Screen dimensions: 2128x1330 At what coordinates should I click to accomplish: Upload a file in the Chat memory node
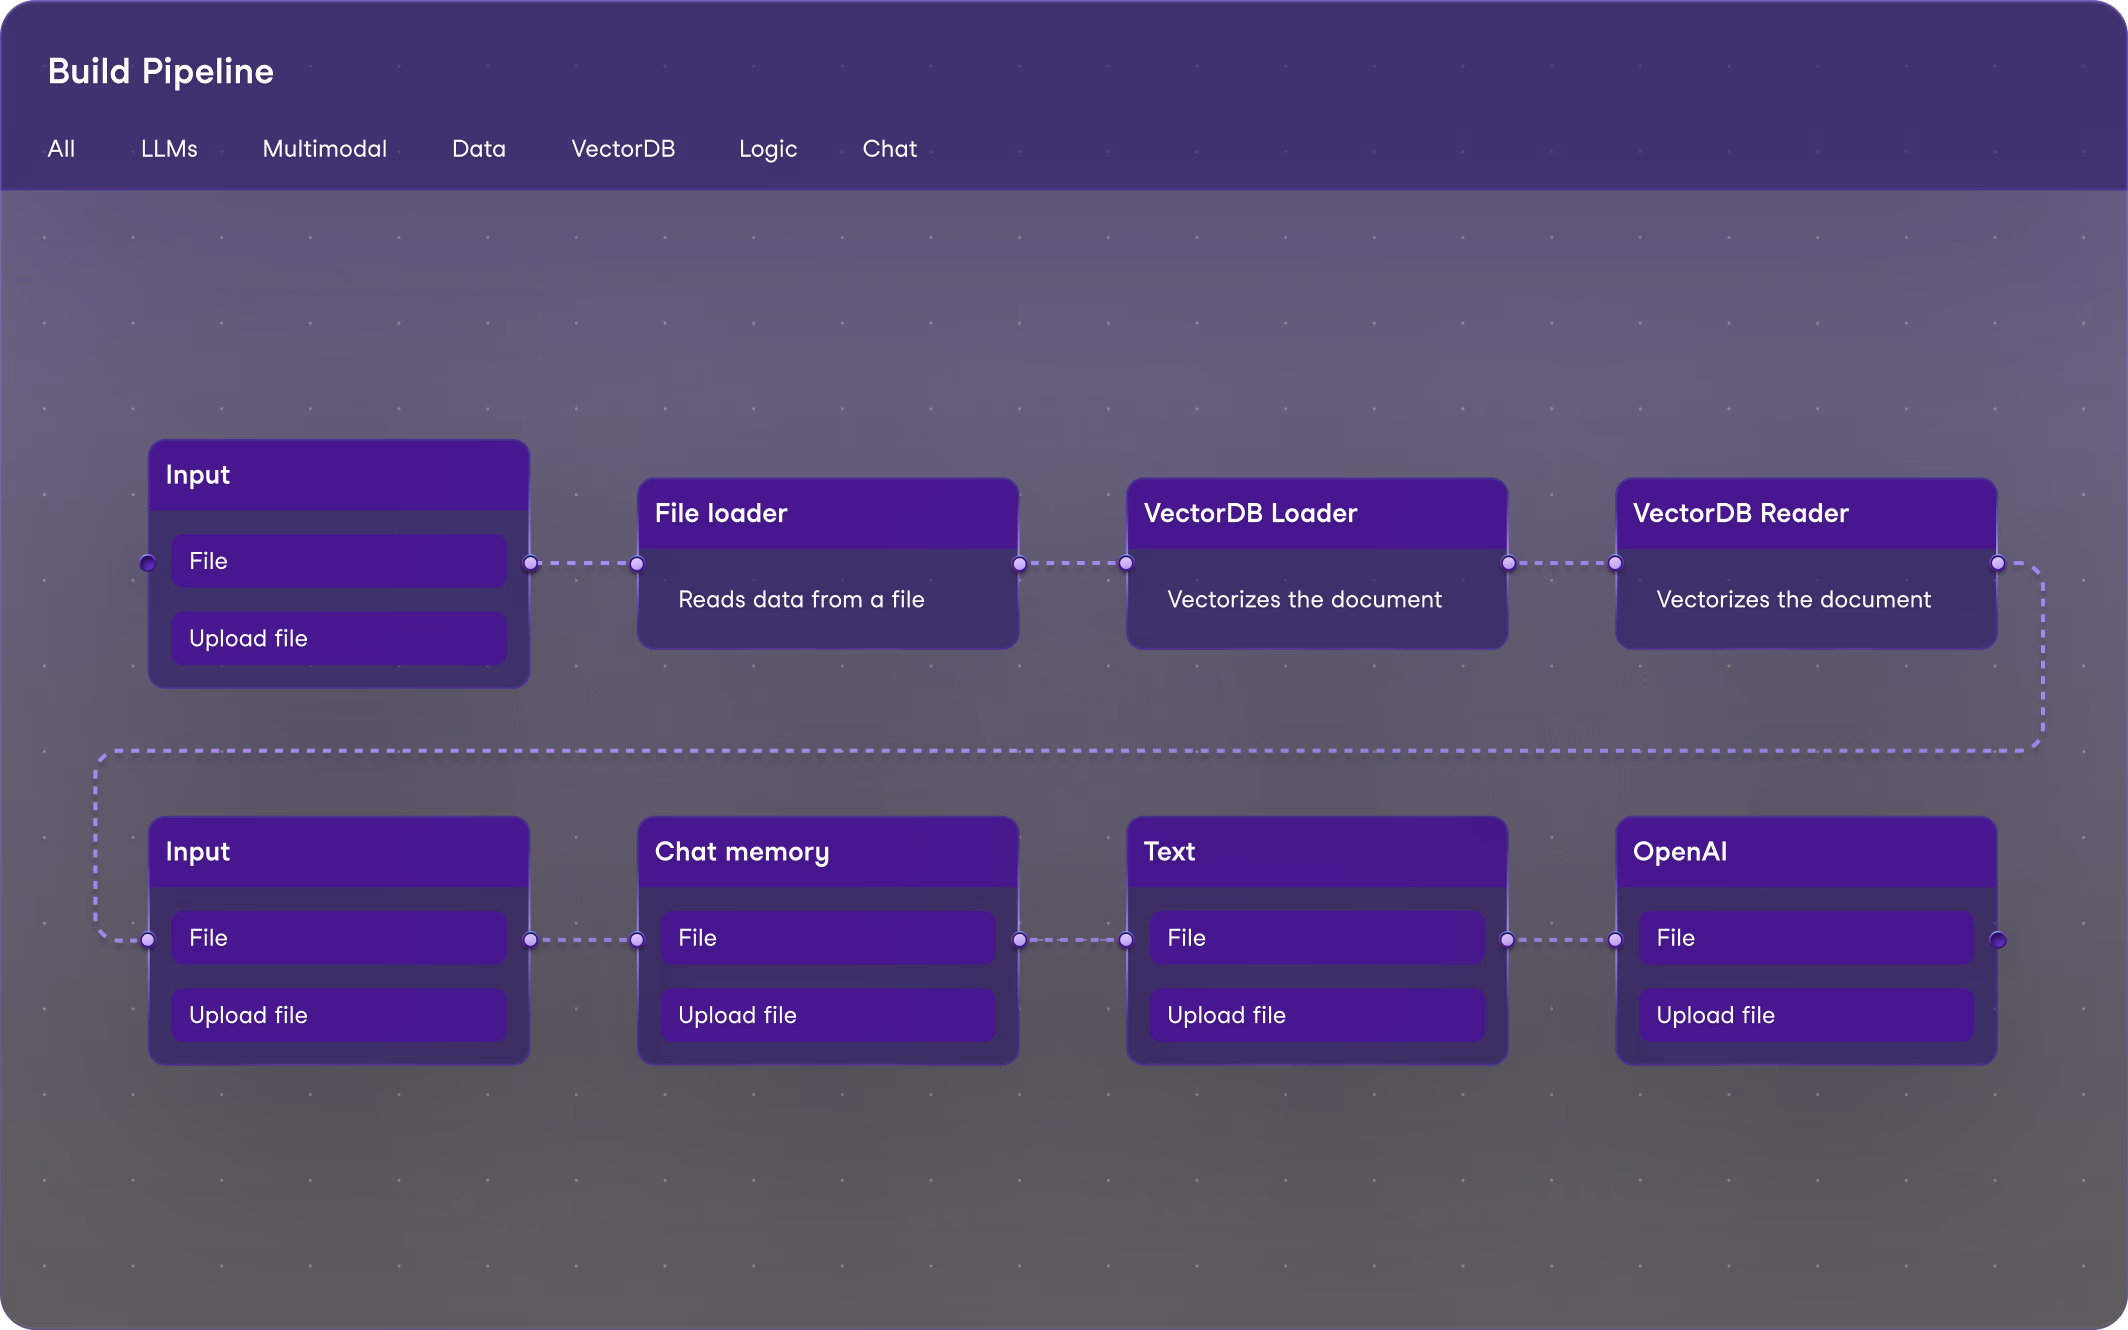827,1014
